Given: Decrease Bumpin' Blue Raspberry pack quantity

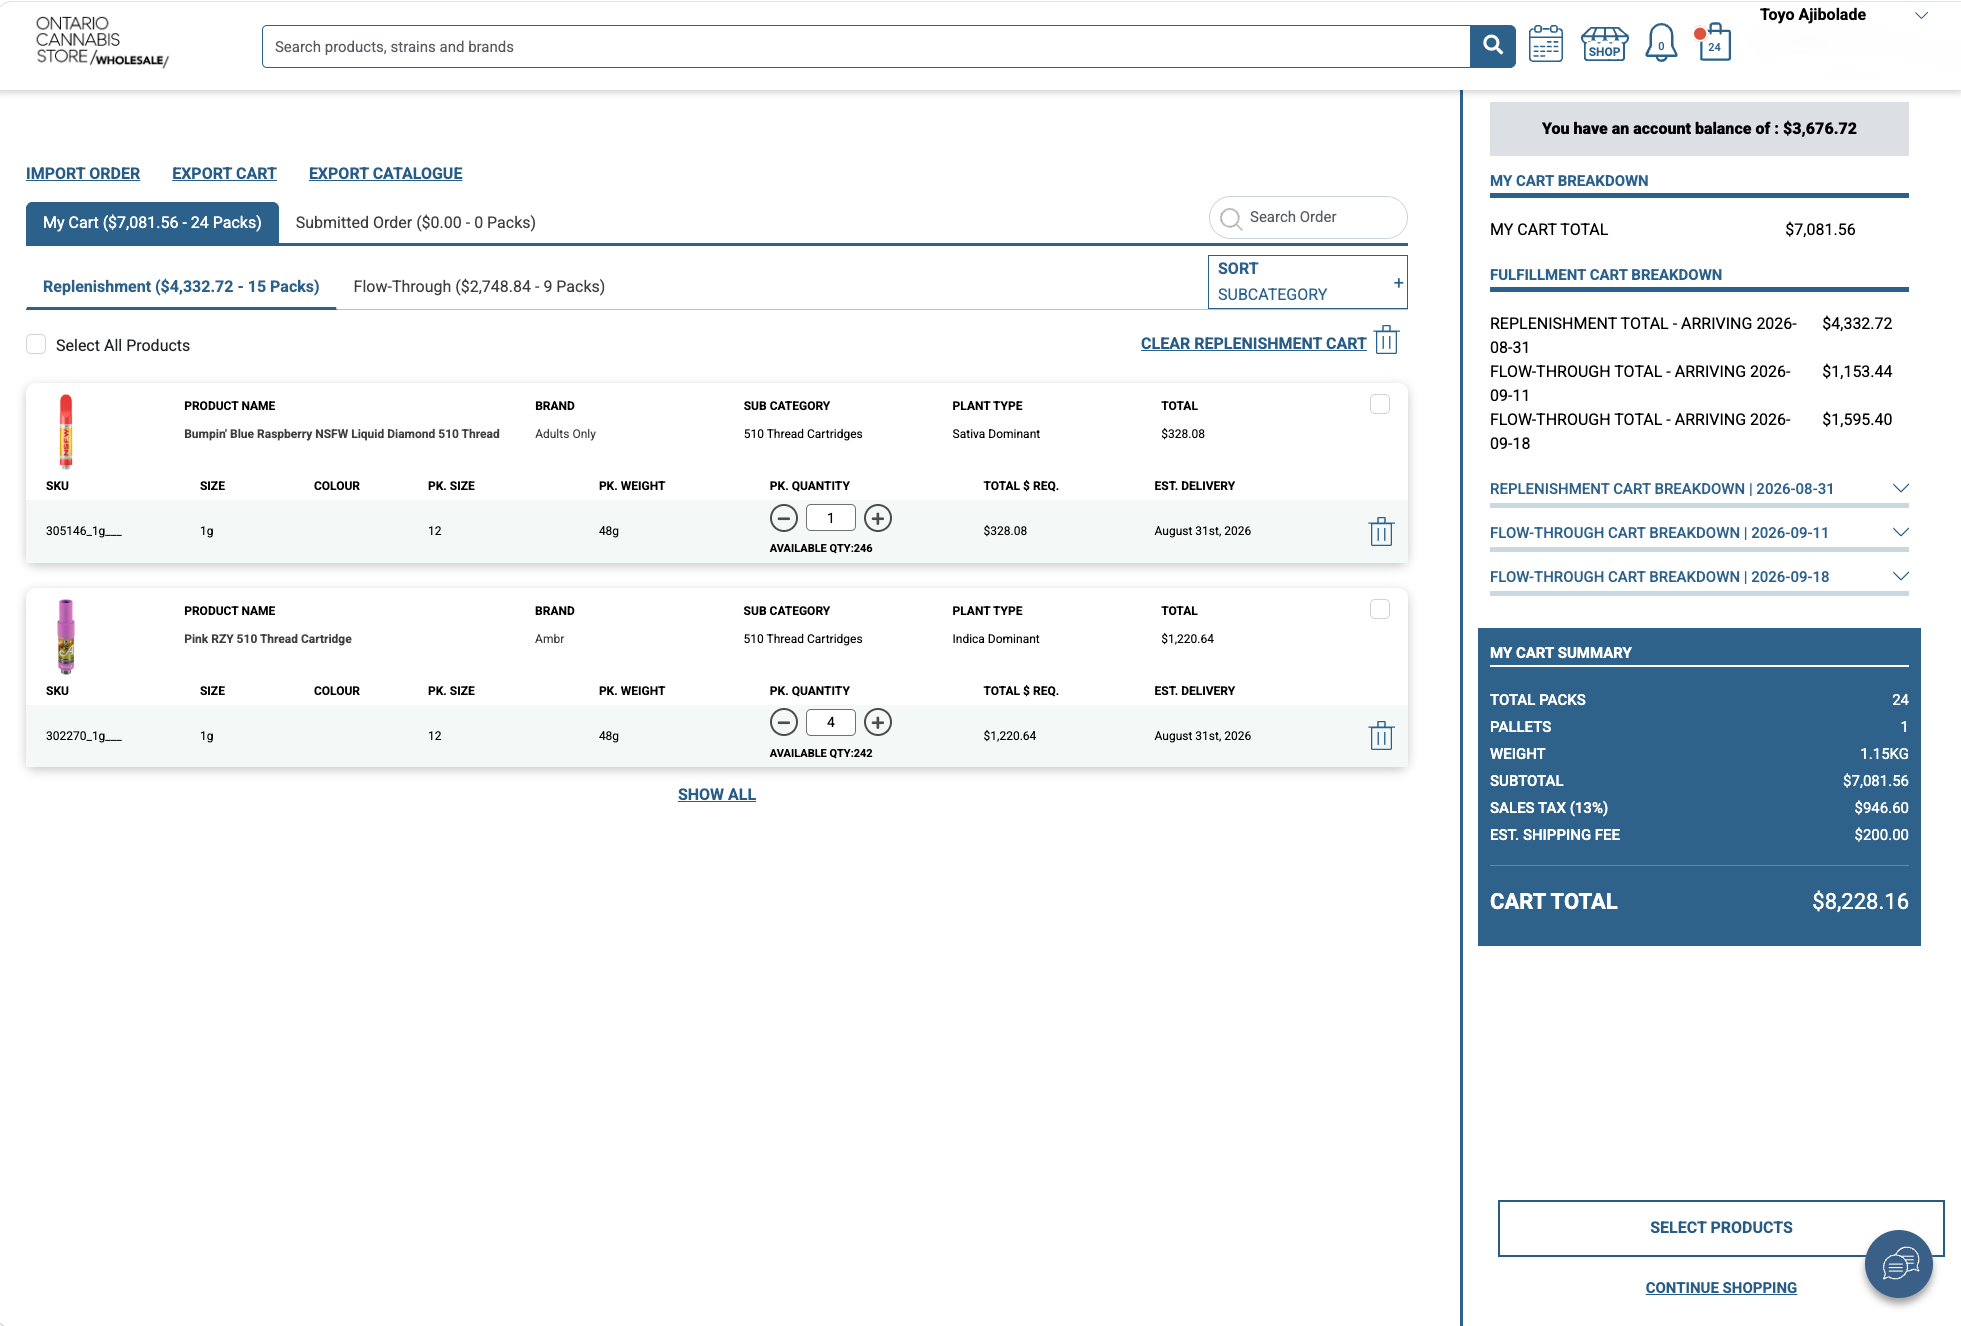Looking at the screenshot, I should tap(784, 518).
